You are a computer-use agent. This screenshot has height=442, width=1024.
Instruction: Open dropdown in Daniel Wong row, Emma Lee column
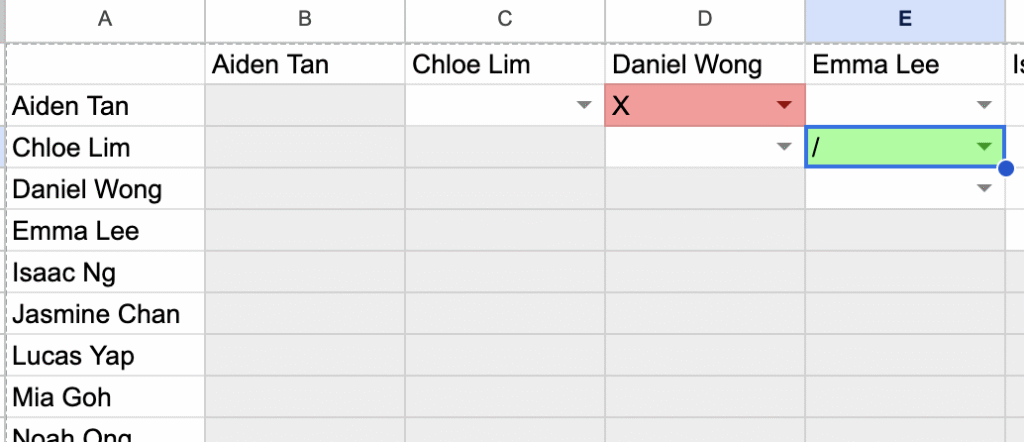coord(985,189)
